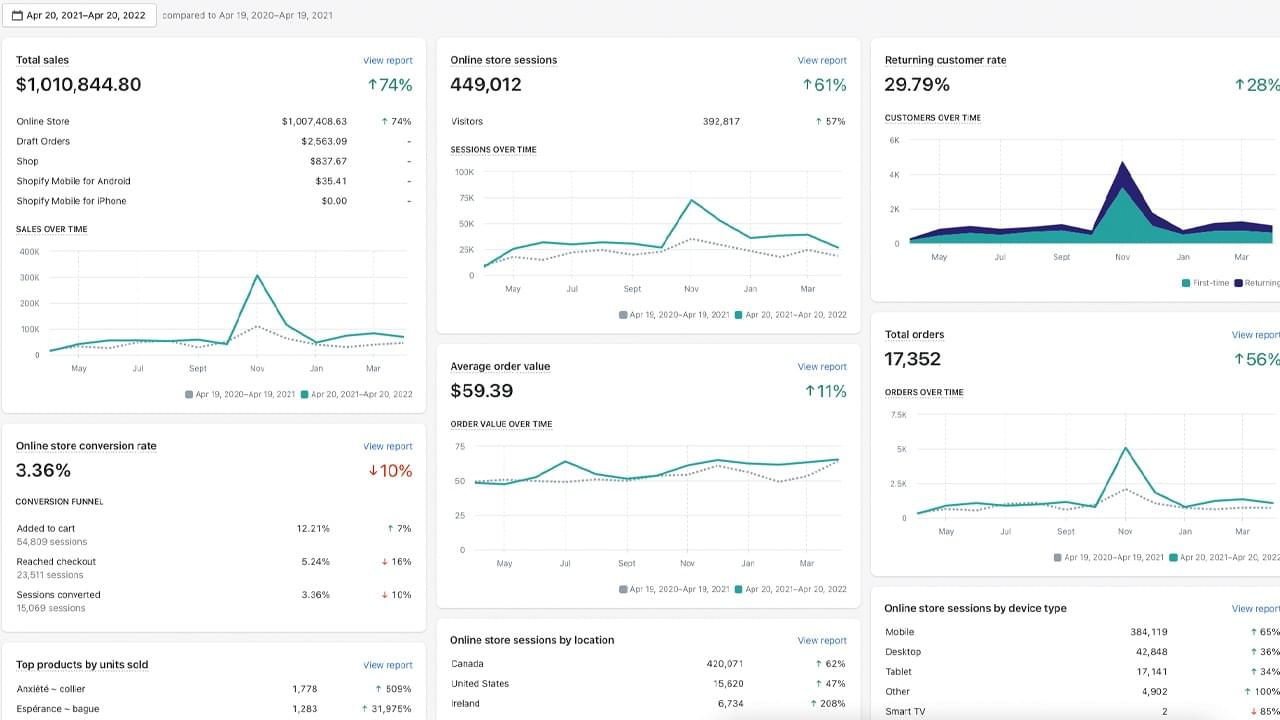Screen dimensions: 1280x720
Task: Select First-time legend swatch in customers chart
Action: [1186, 283]
